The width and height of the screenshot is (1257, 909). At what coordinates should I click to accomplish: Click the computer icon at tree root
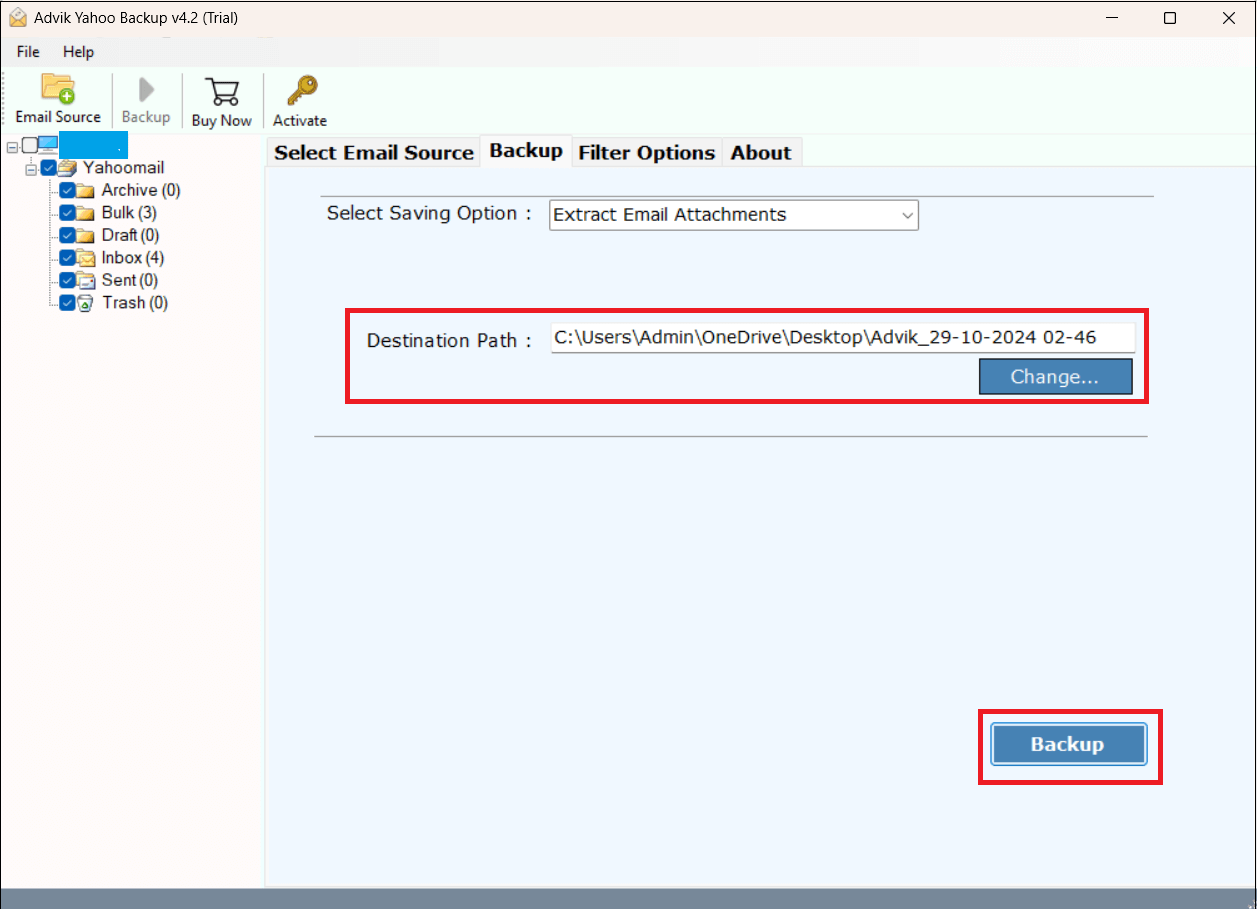(47, 146)
